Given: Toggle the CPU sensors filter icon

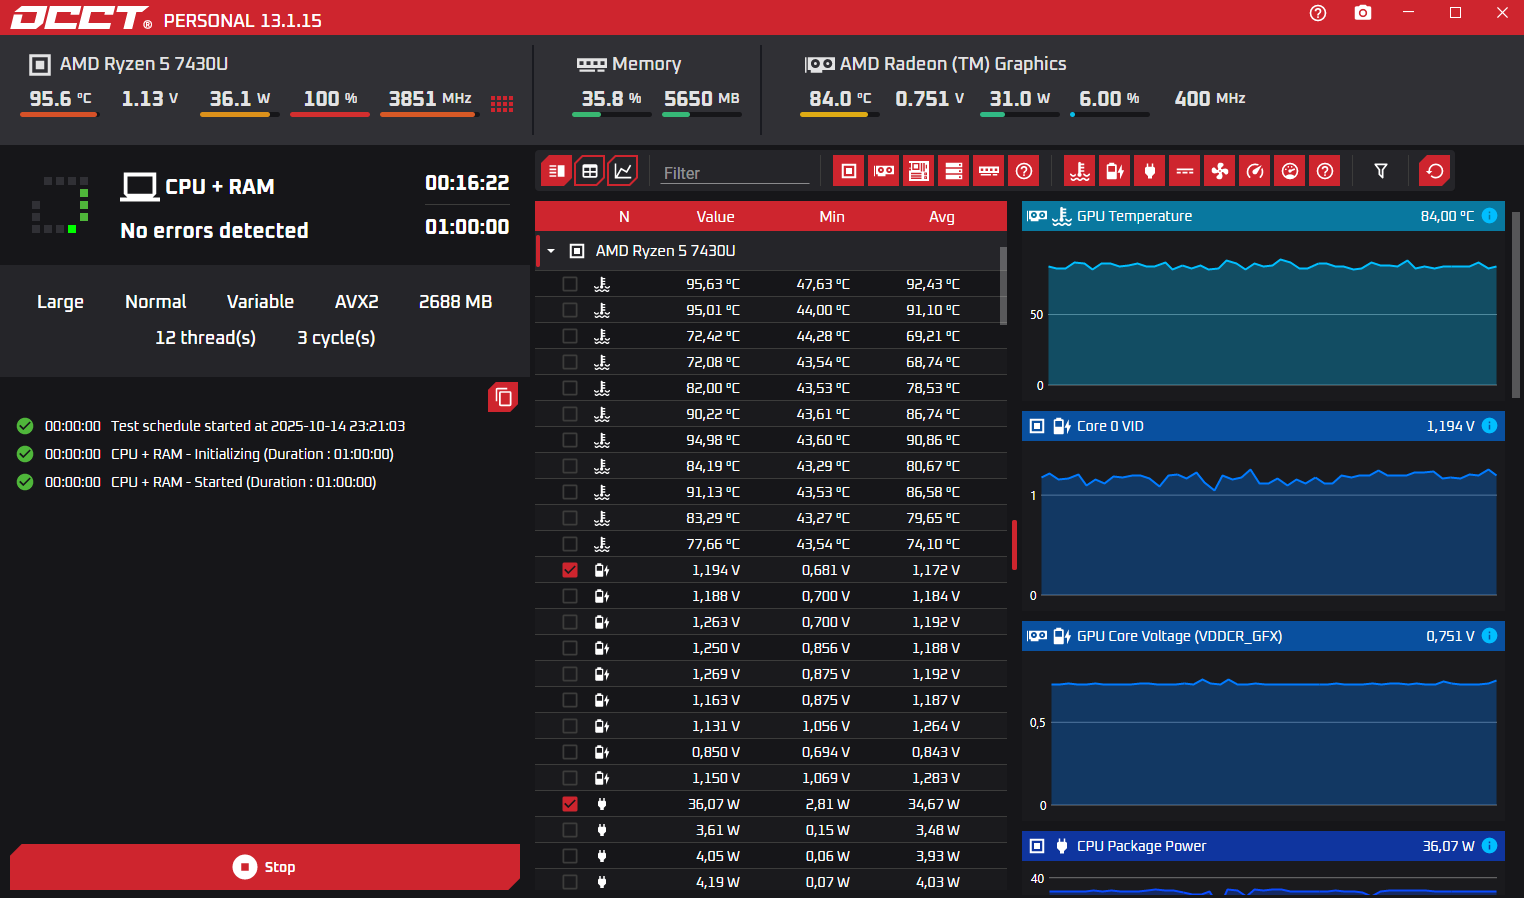Looking at the screenshot, I should point(849,171).
